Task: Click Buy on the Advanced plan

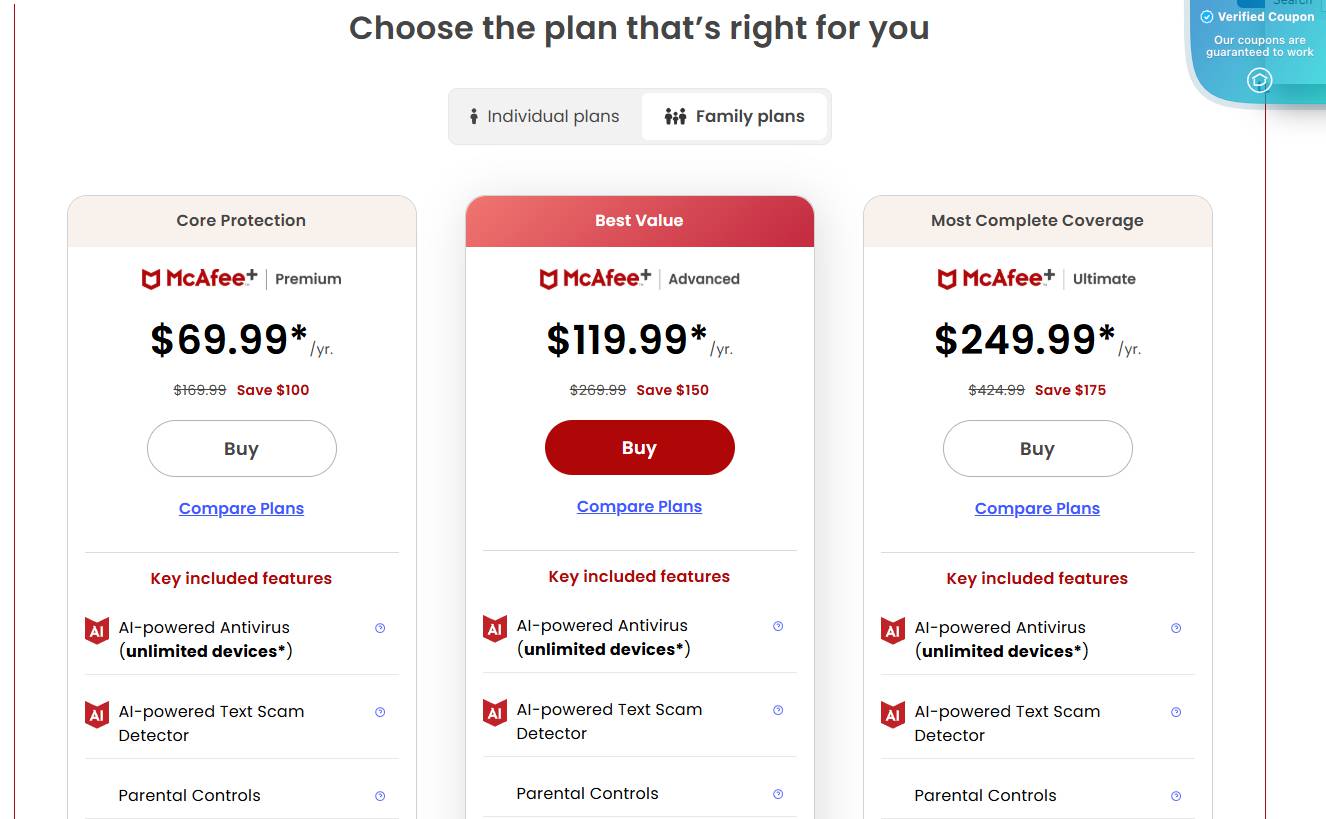Action: point(639,447)
